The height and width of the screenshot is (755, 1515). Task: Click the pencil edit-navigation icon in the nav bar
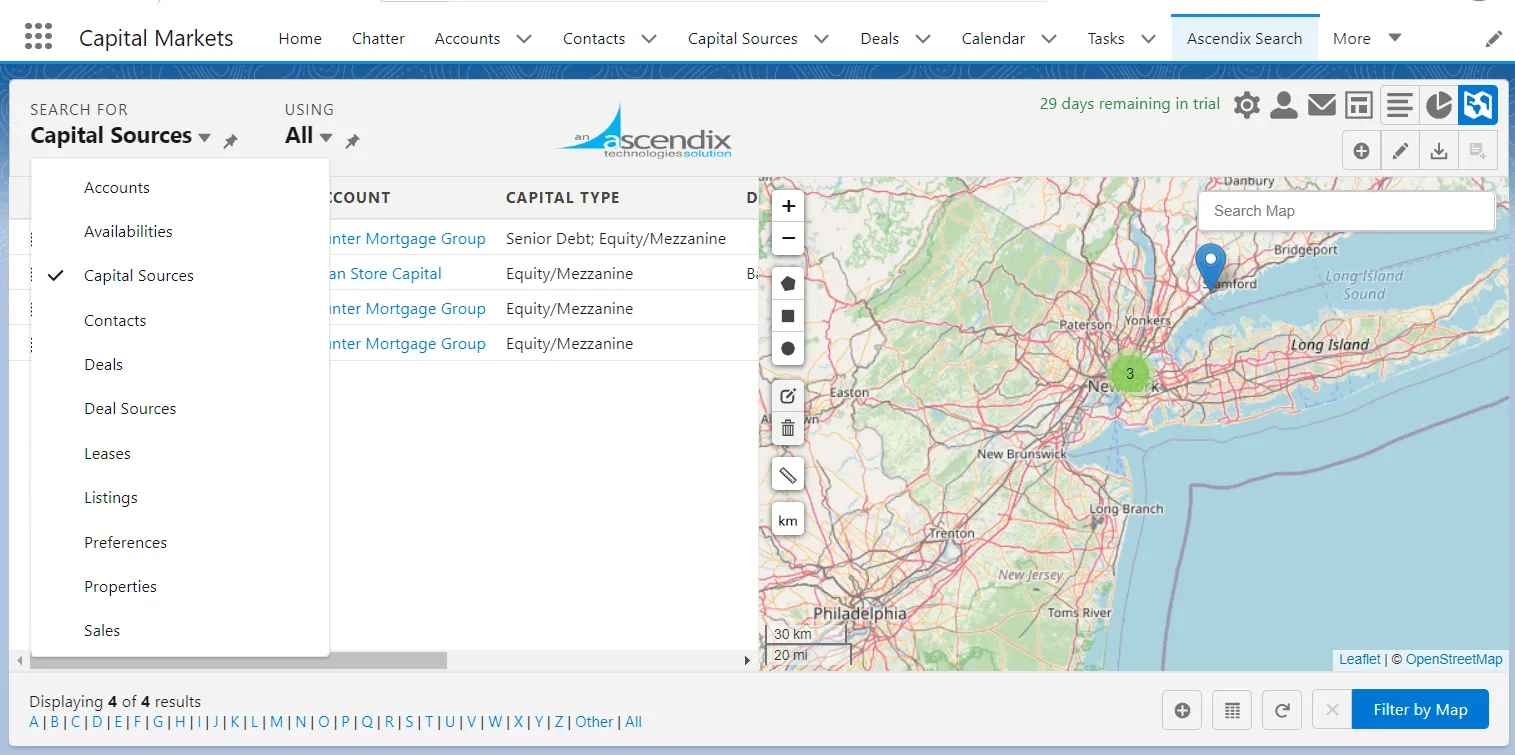click(x=1493, y=39)
